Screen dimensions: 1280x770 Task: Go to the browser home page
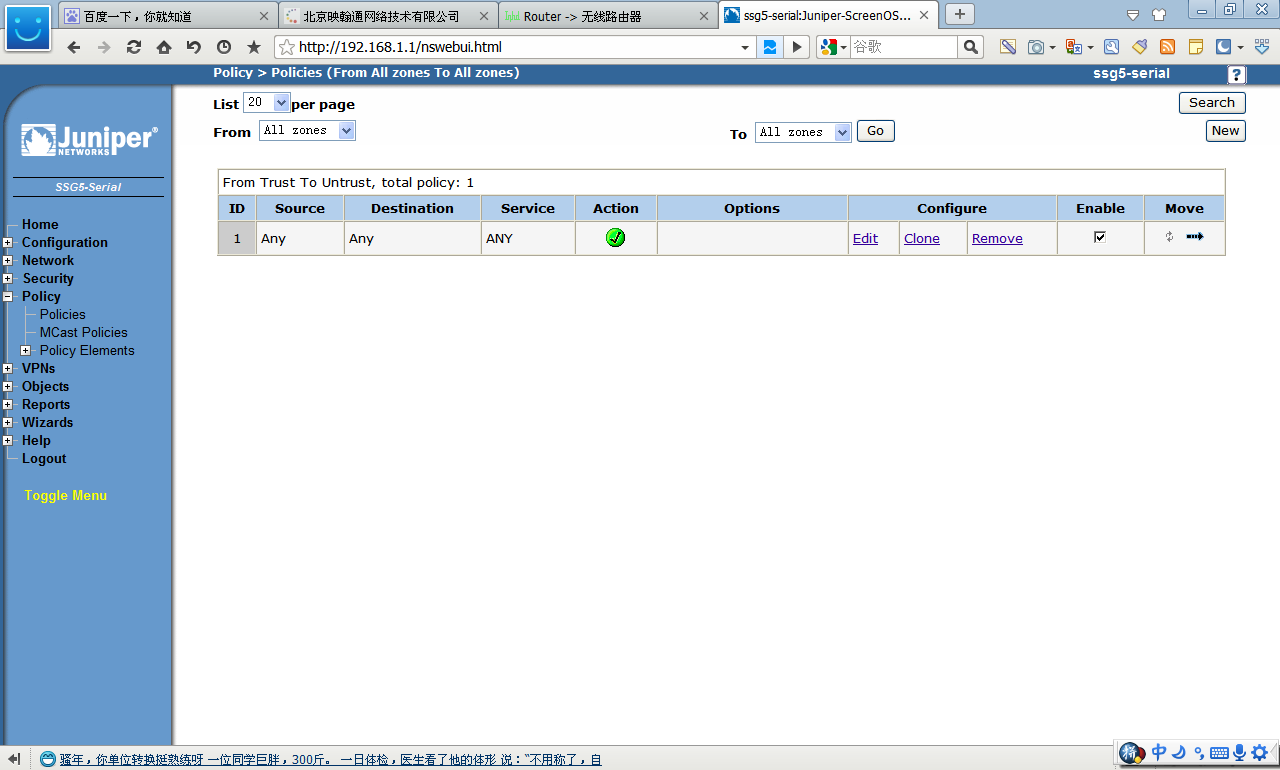[164, 47]
